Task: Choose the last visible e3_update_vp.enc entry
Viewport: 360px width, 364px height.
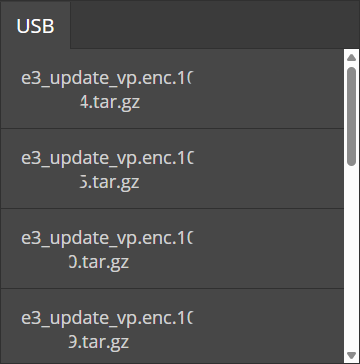Action: [172, 326]
